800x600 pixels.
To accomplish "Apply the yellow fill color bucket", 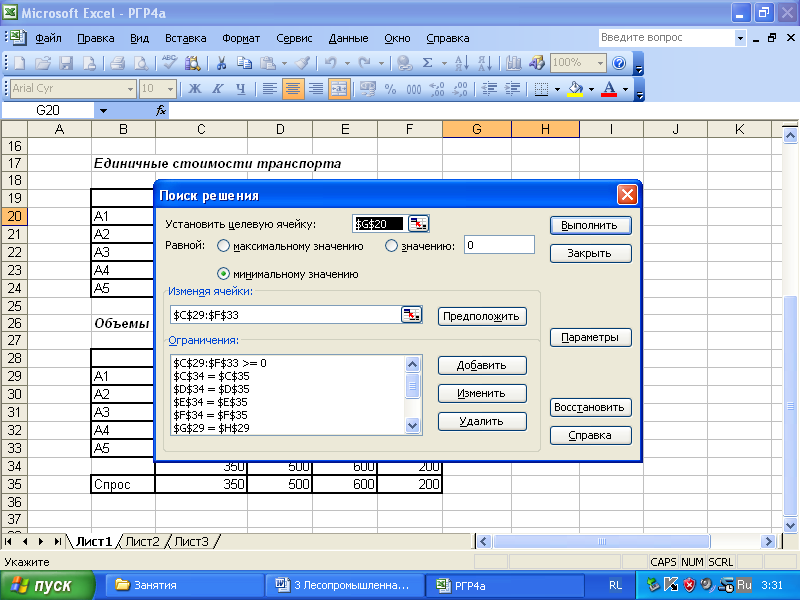I will click(x=576, y=89).
